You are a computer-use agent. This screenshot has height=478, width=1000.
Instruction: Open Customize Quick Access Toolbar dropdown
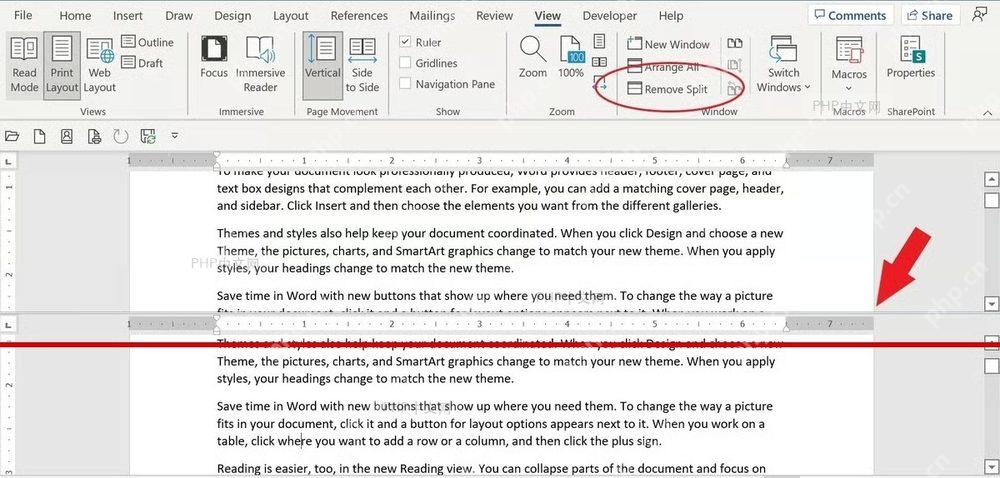175,136
